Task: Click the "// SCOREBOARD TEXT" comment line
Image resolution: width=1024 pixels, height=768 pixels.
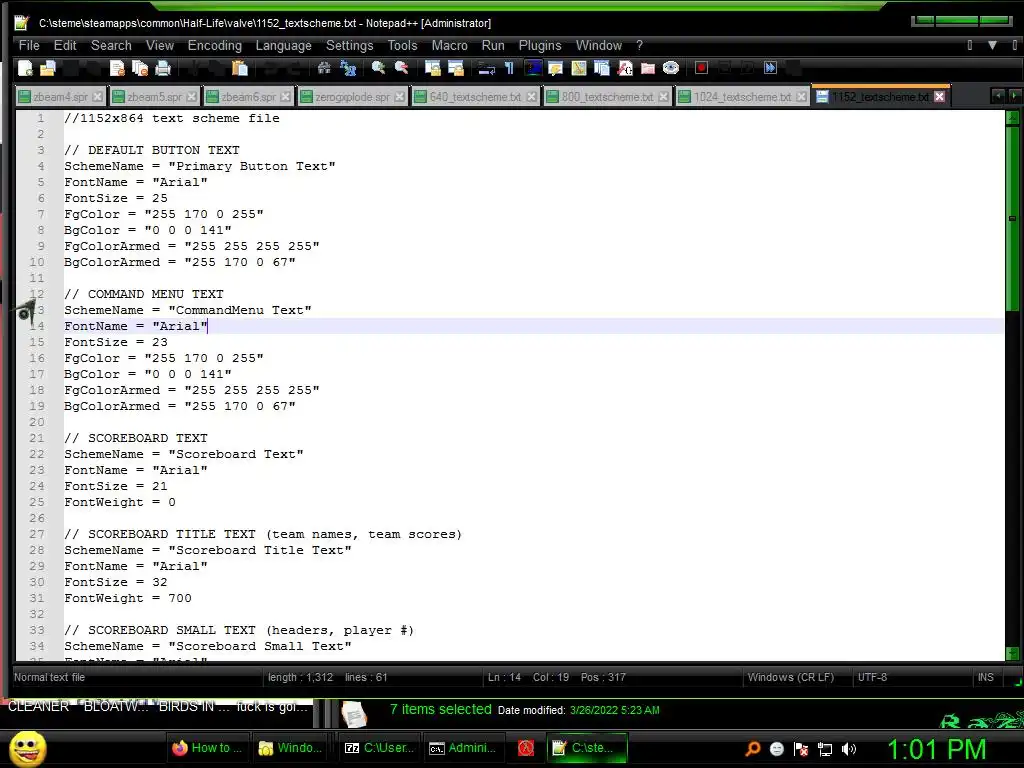Action: 136,438
